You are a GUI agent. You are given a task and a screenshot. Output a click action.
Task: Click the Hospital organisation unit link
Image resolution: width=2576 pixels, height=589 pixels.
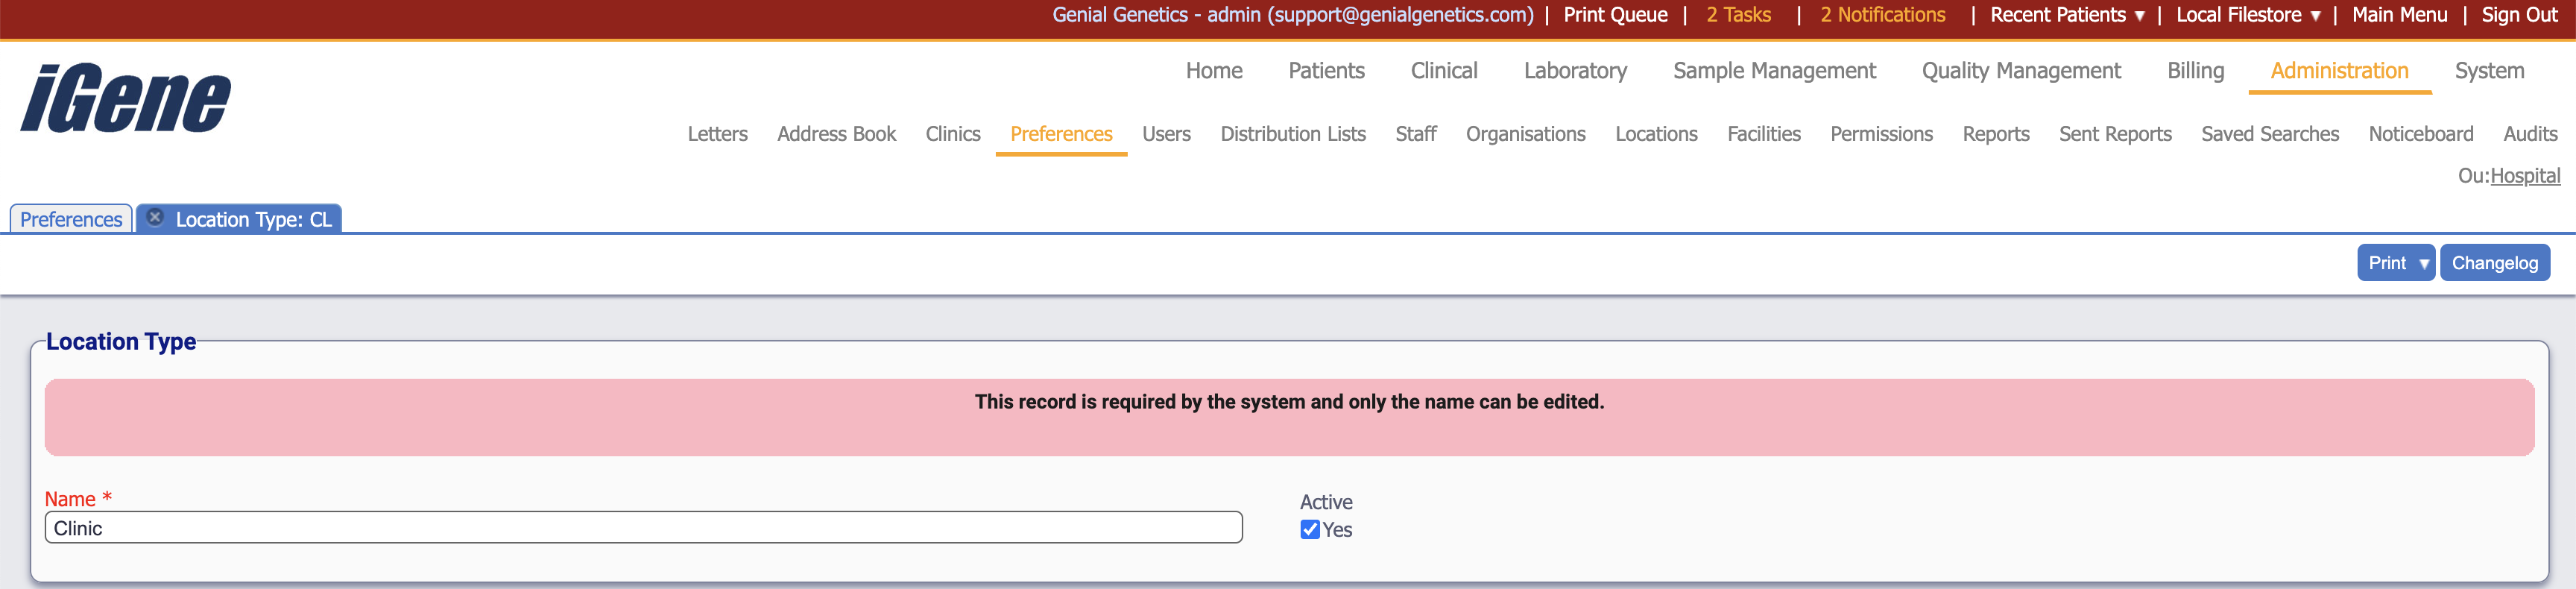(x=2524, y=176)
